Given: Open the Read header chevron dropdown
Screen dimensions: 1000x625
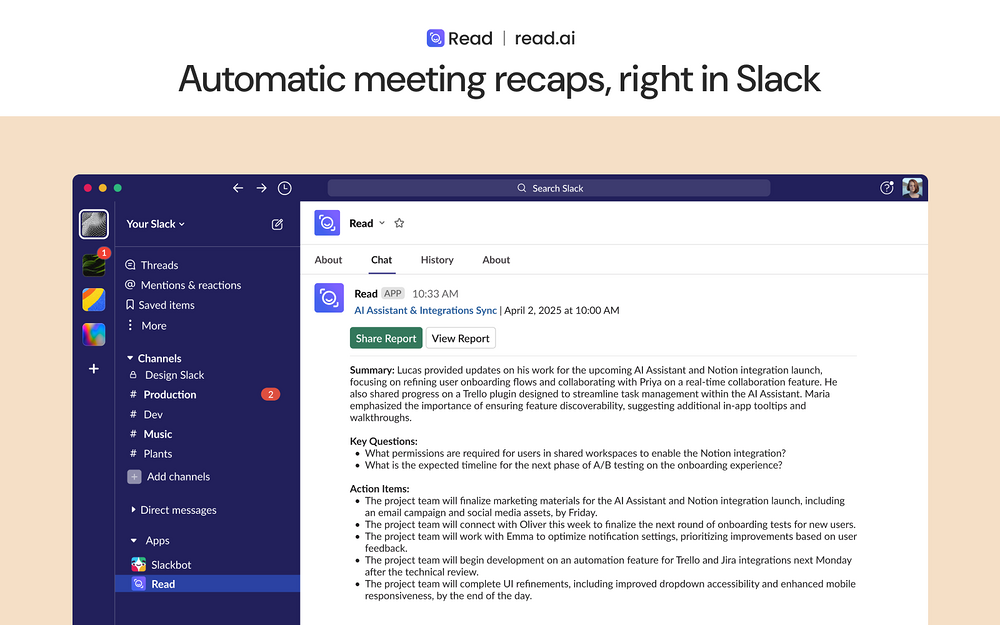Looking at the screenshot, I should 382,223.
